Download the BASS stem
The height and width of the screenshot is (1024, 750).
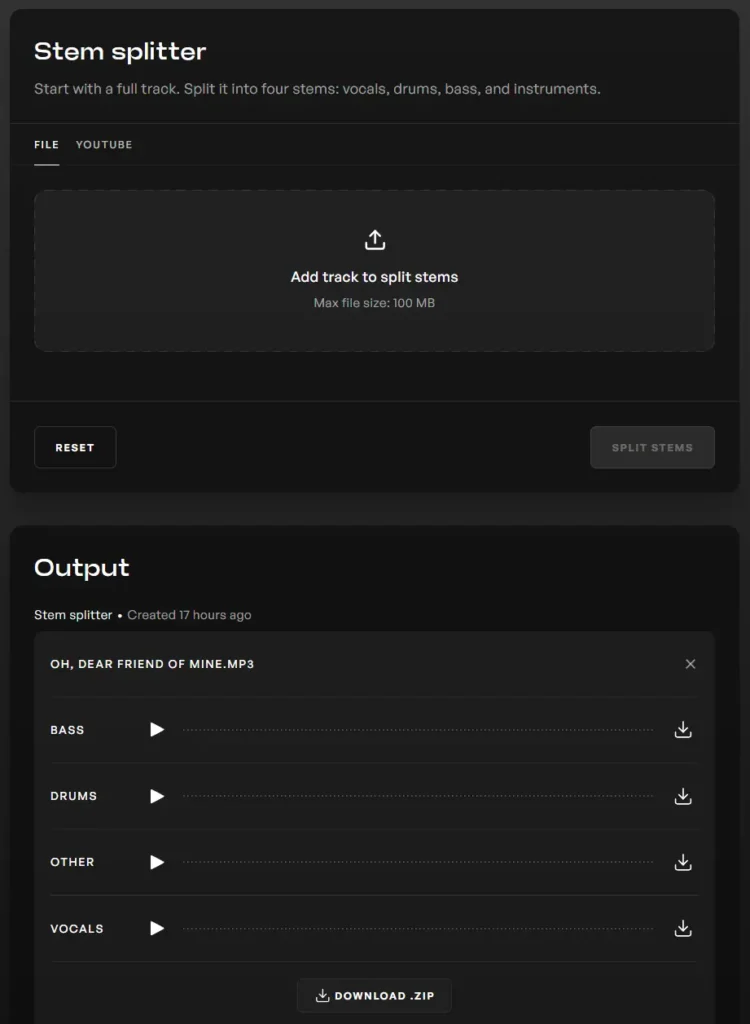683,729
